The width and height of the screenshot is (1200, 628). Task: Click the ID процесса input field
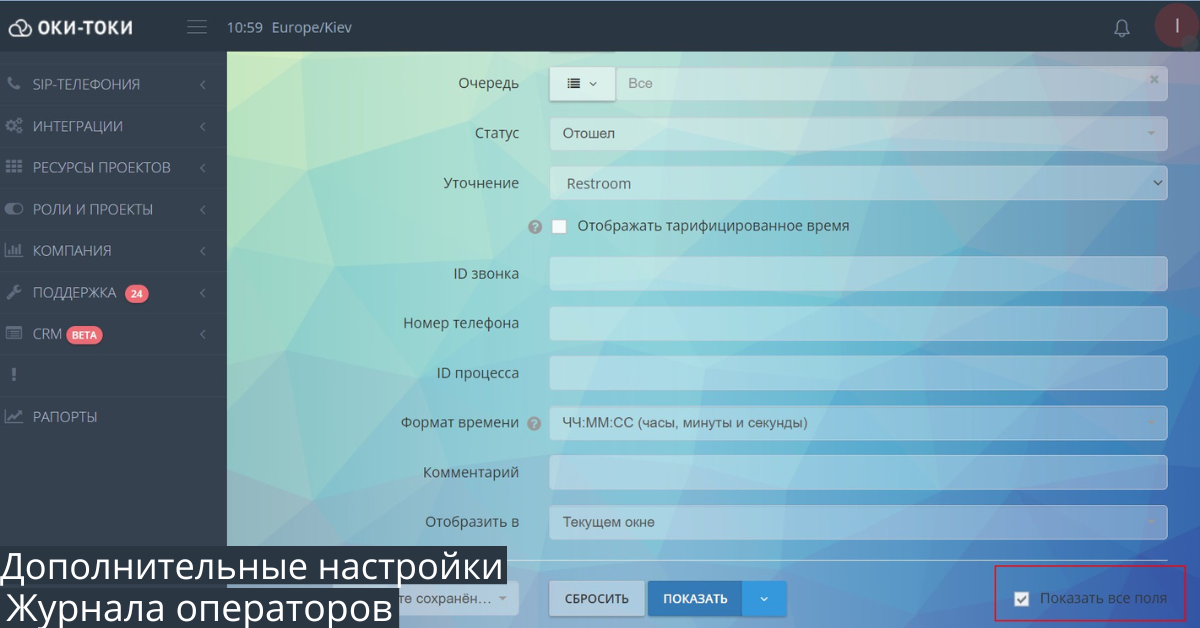tap(858, 373)
